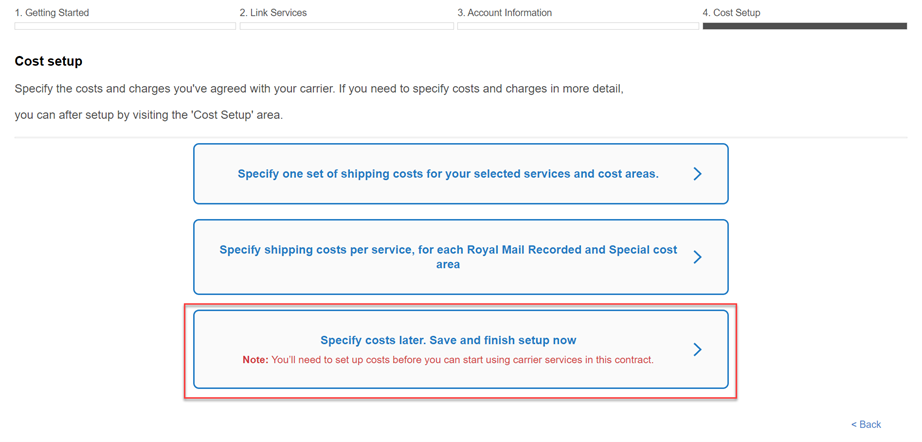Click chevron on Specify costs later card

(697, 350)
